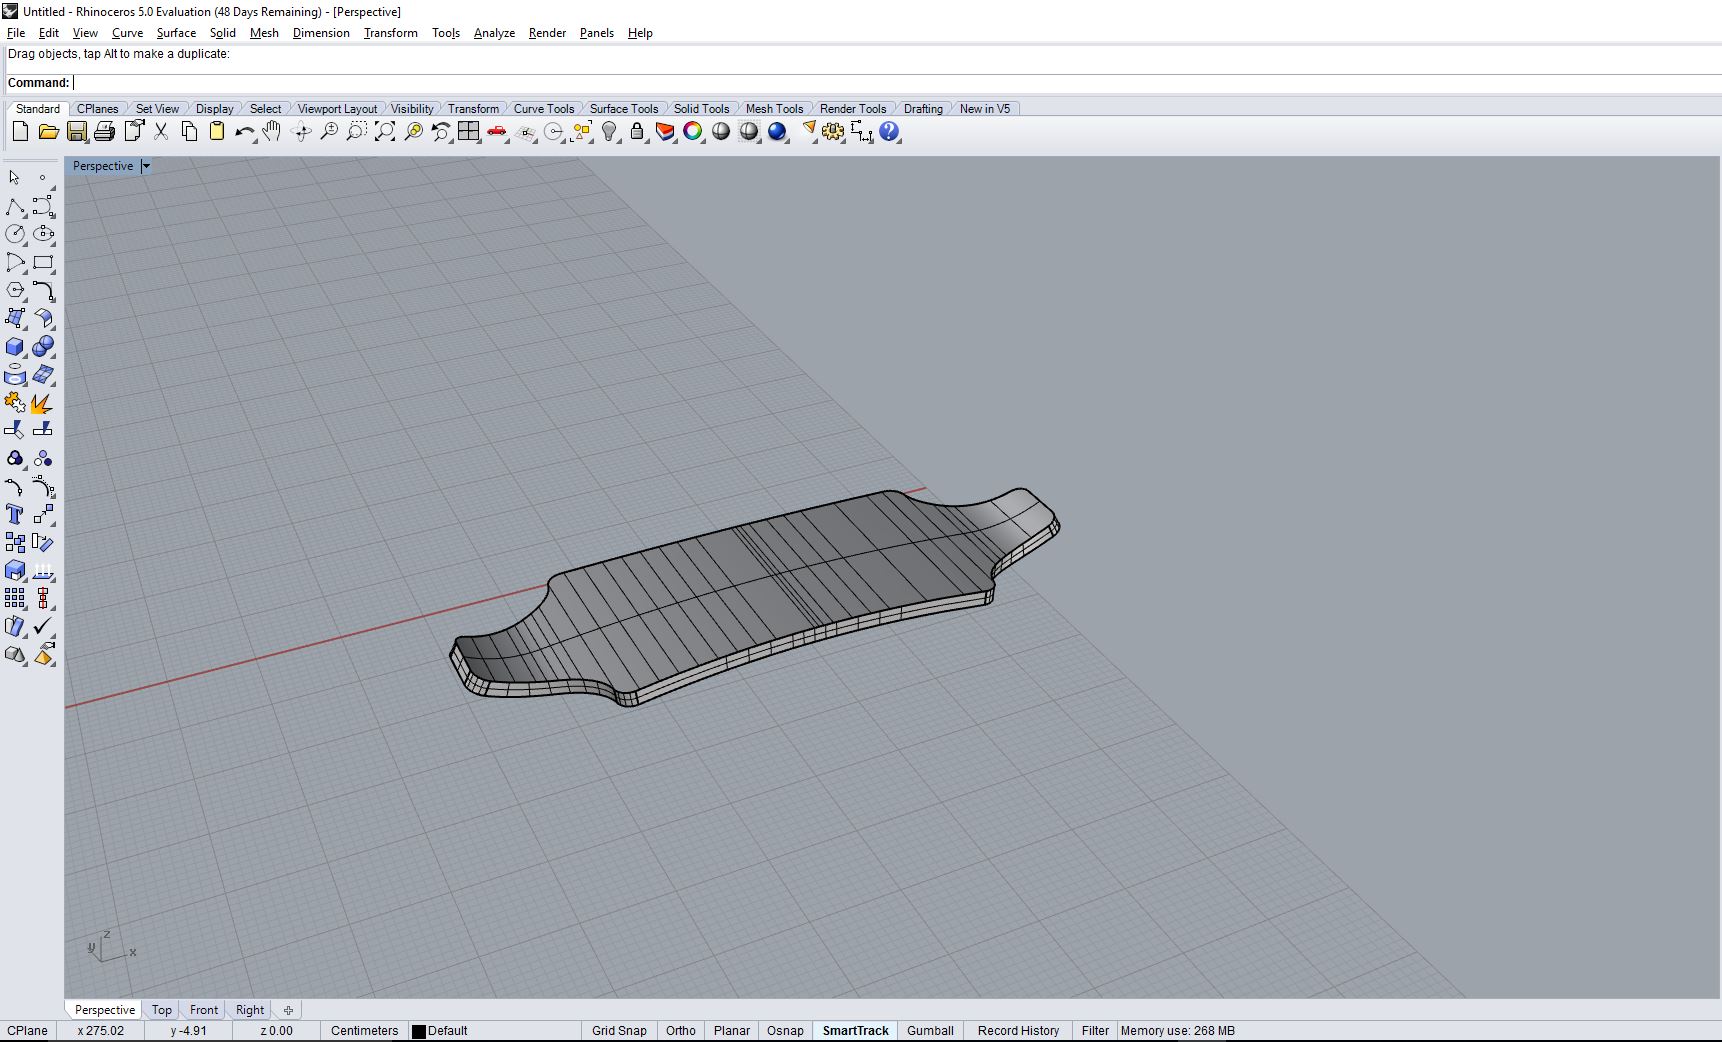1722x1042 pixels.
Task: Click the black Default layer color swatch
Action: [419, 1031]
